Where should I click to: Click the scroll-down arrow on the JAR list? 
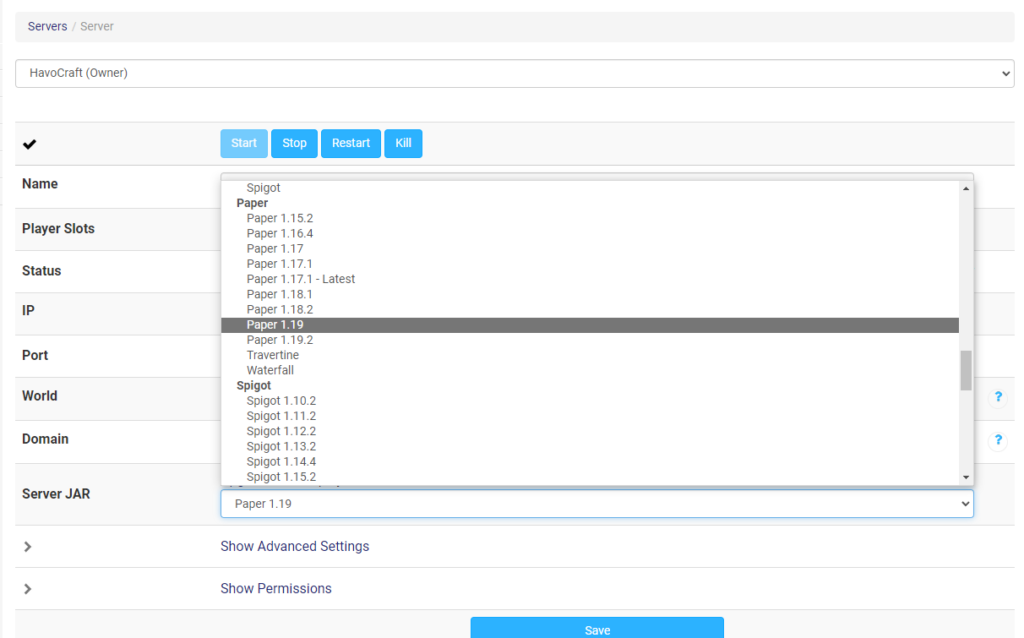[964, 477]
